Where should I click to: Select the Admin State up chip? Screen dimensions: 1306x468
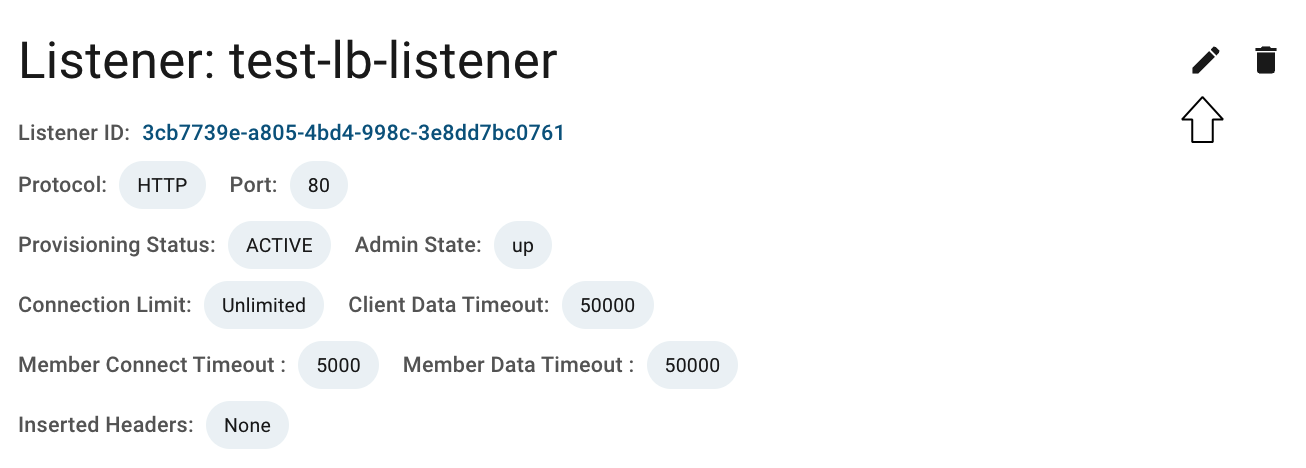click(x=523, y=245)
